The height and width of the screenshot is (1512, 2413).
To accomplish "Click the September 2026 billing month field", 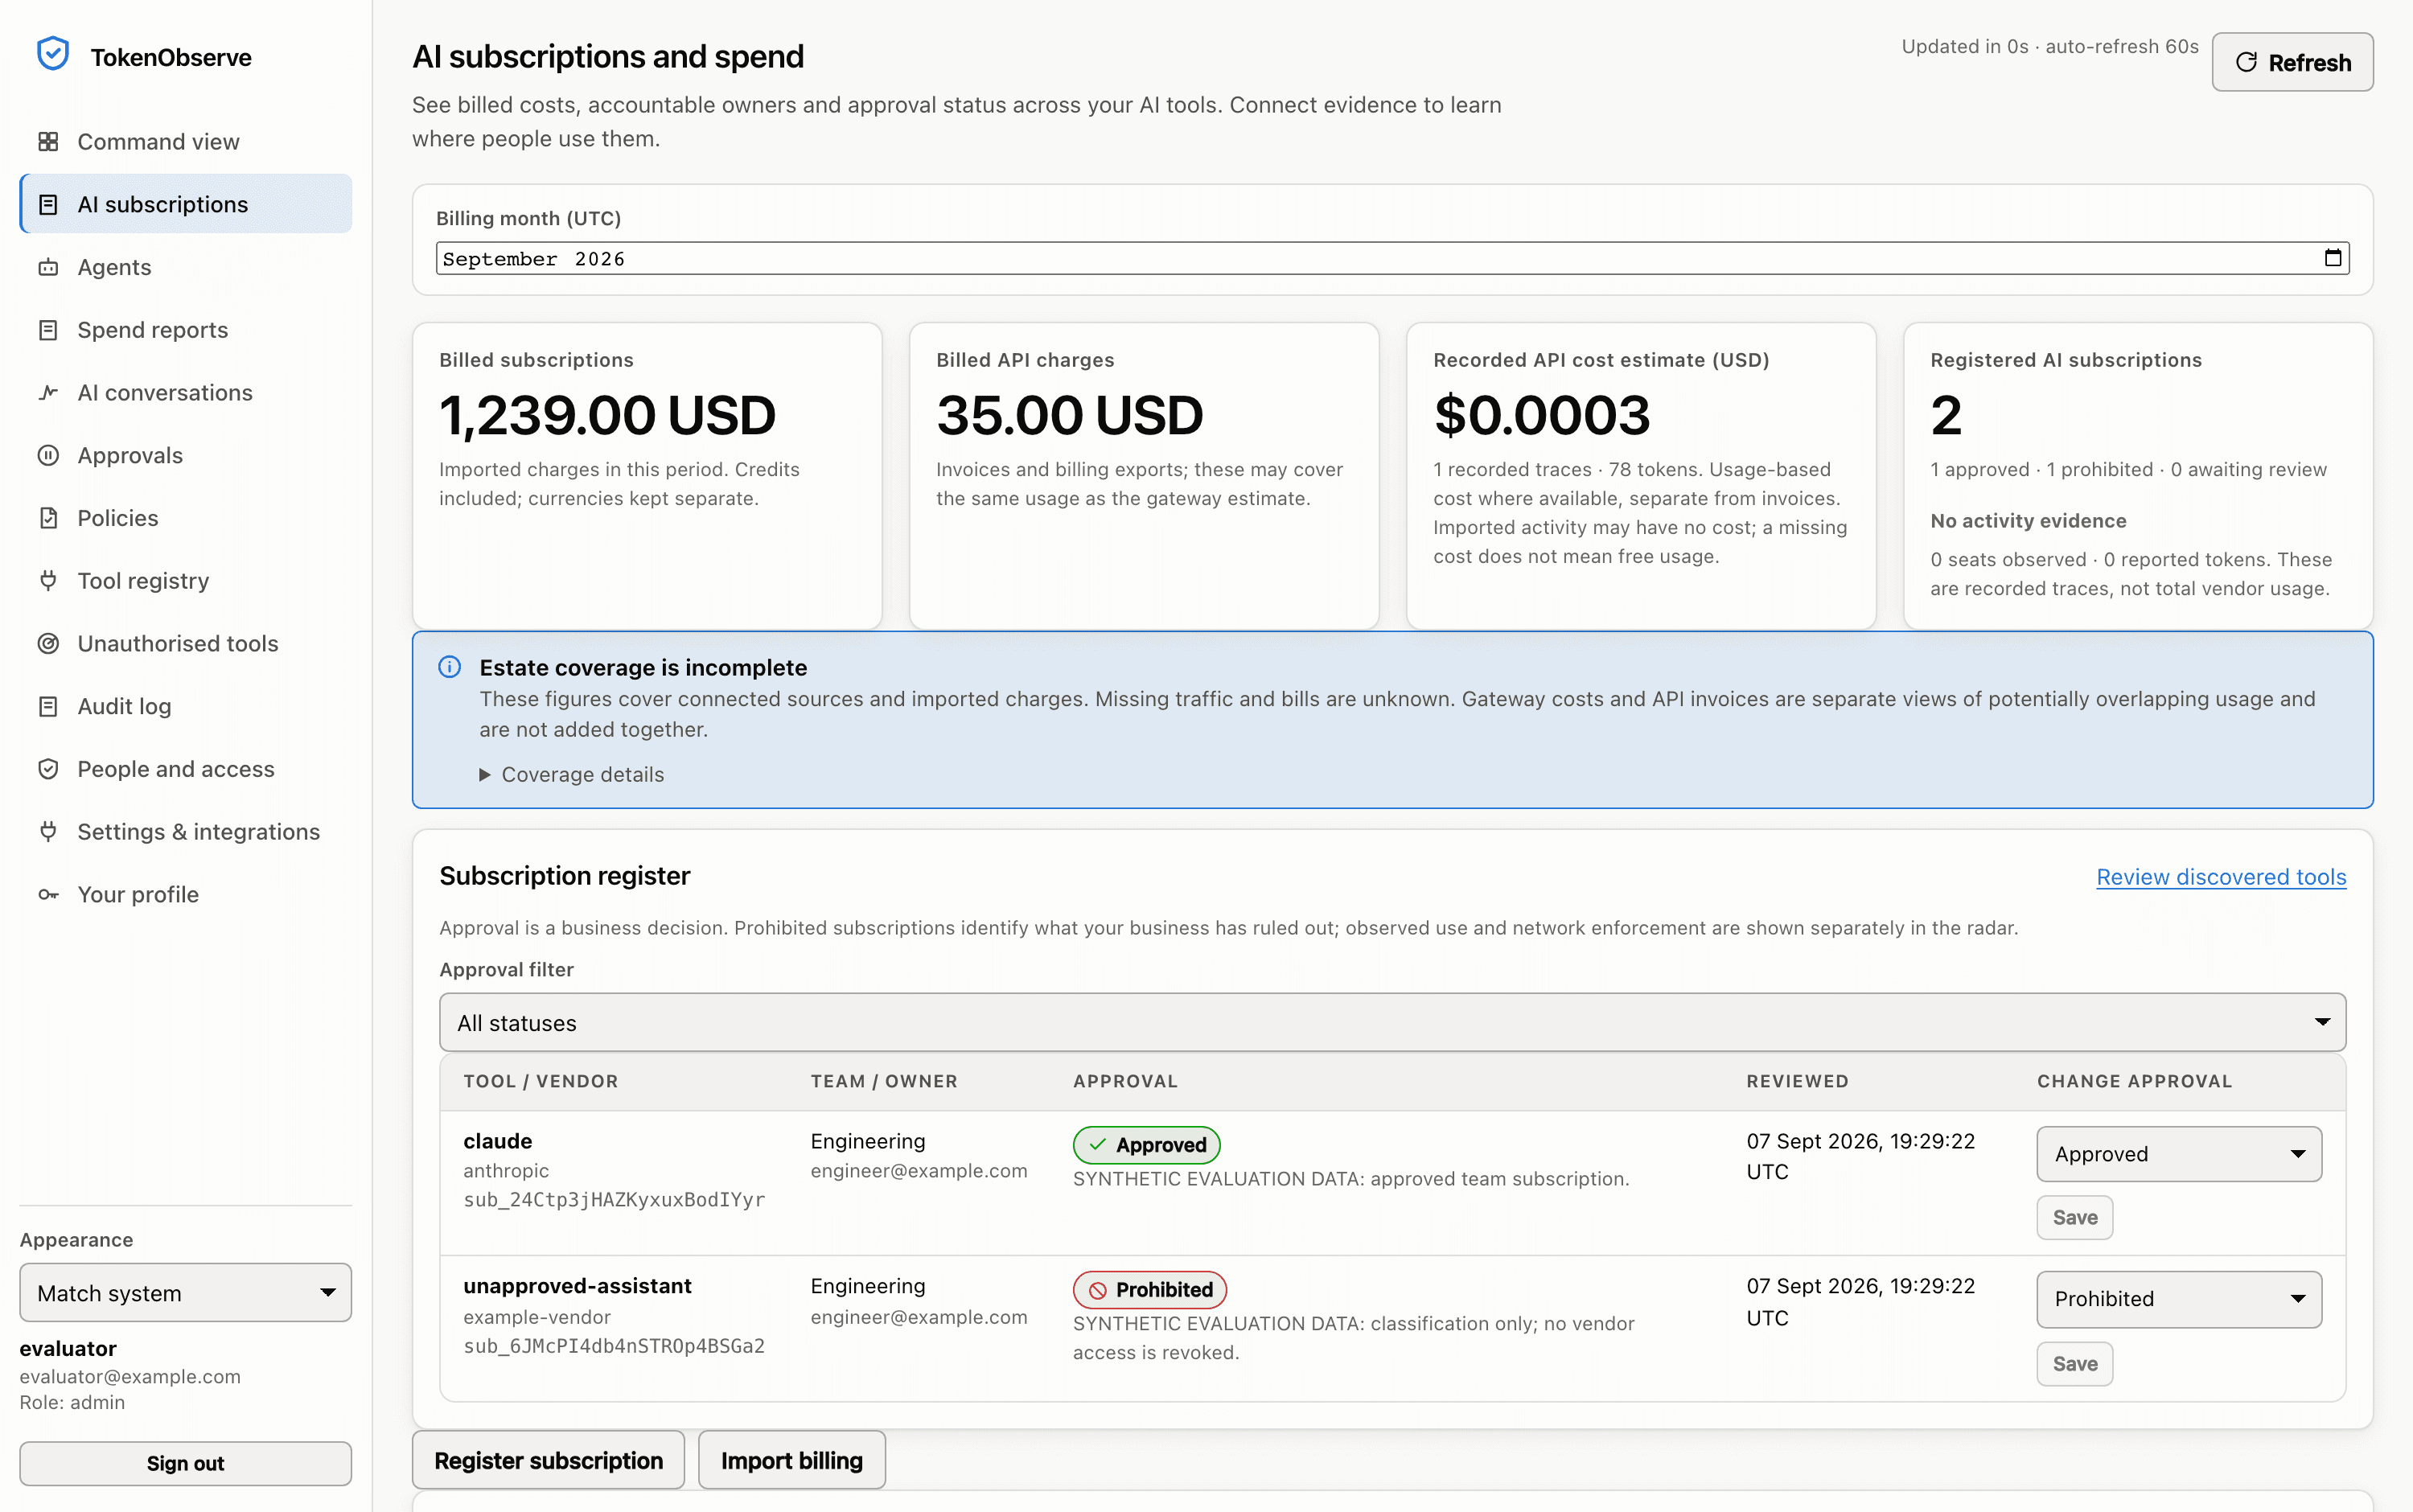I will tap(1392, 258).
